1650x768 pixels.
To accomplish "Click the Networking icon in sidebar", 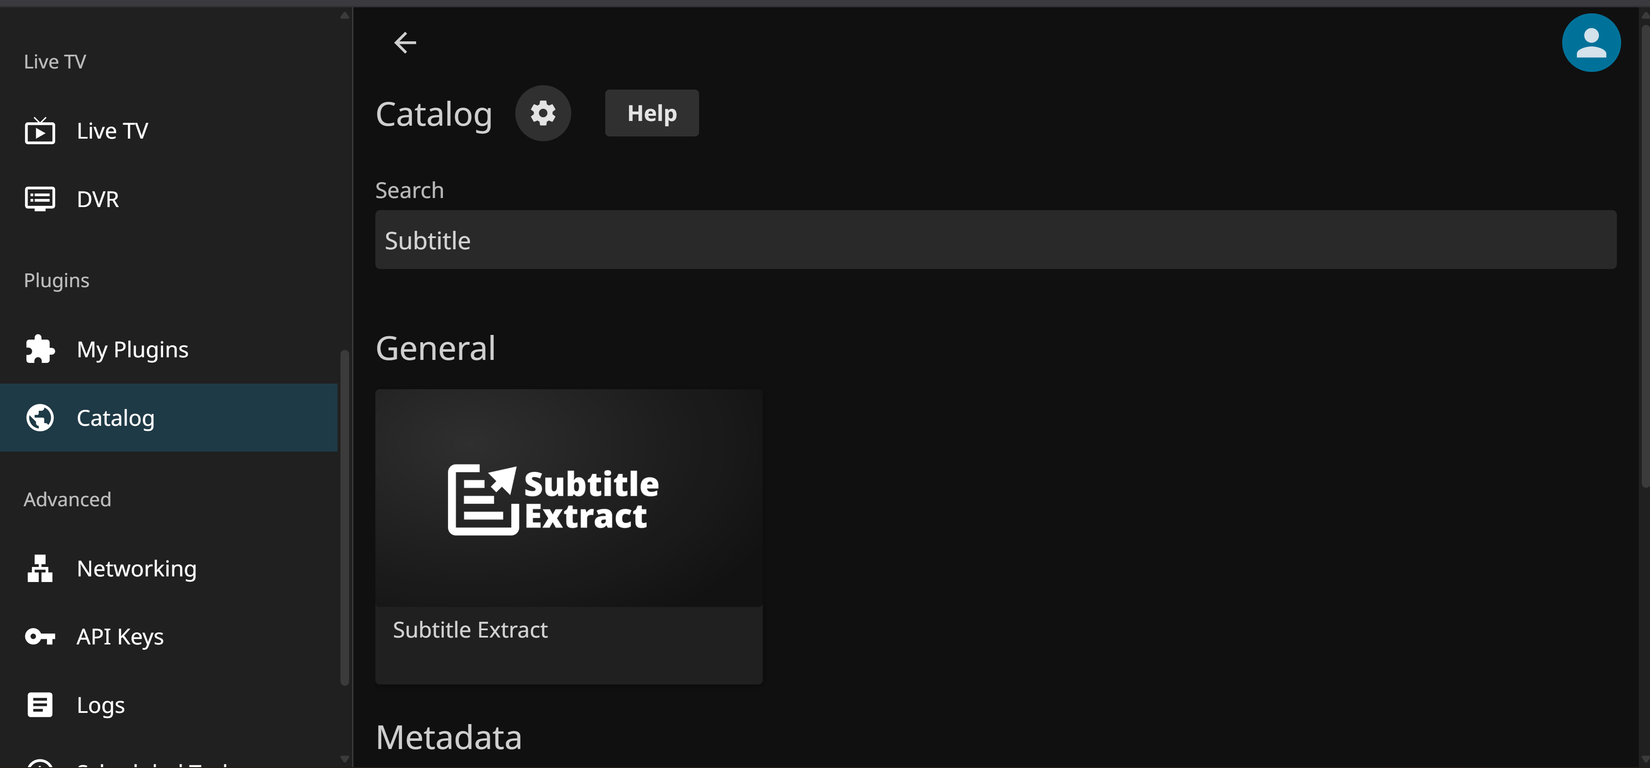I will pos(40,568).
